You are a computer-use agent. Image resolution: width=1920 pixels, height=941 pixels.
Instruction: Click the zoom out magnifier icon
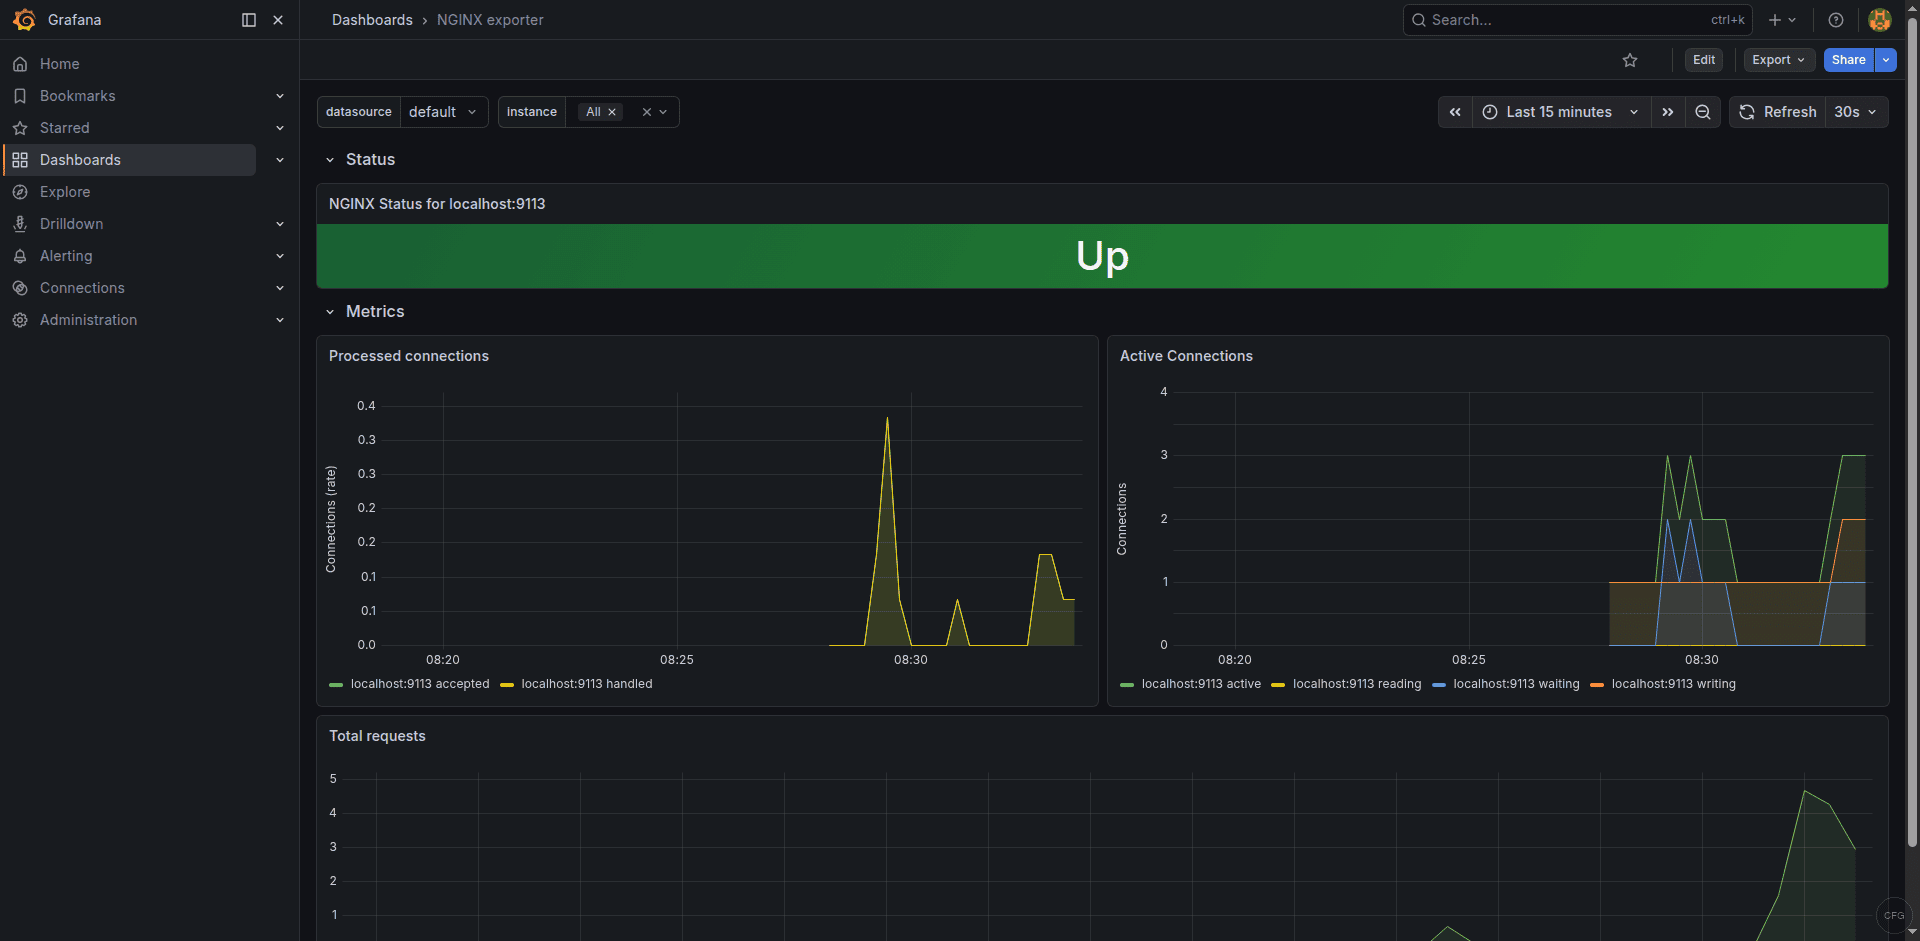pyautogui.click(x=1703, y=112)
